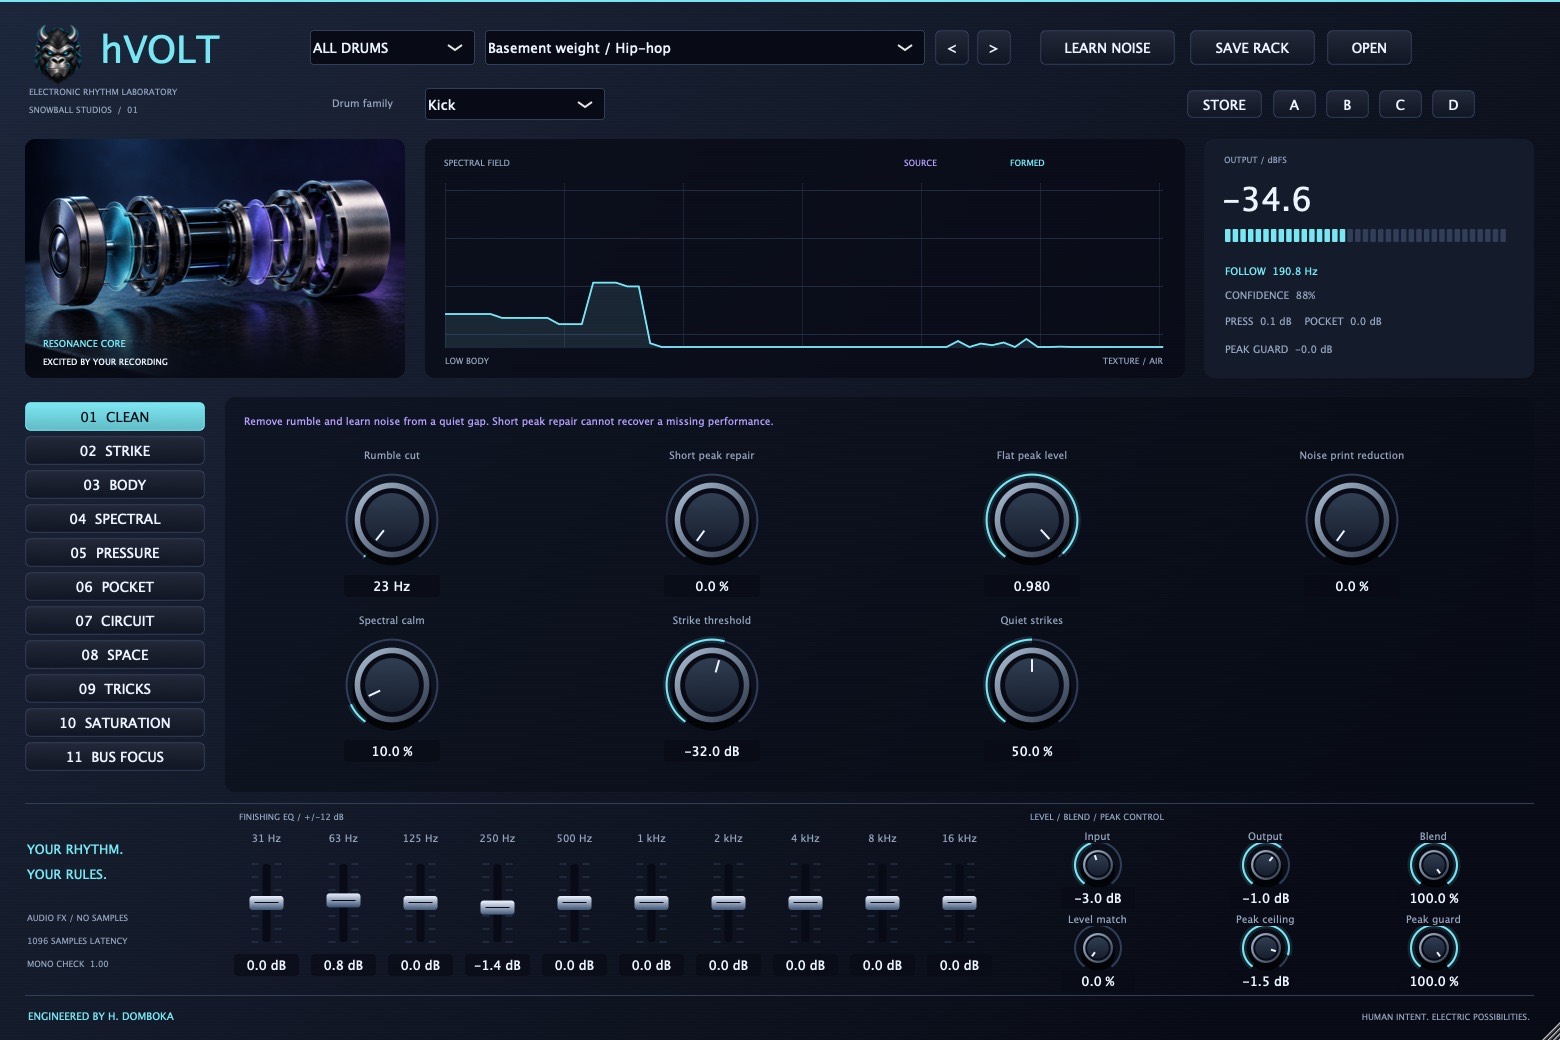Open the 11 BUS FOCUS tab

115,757
